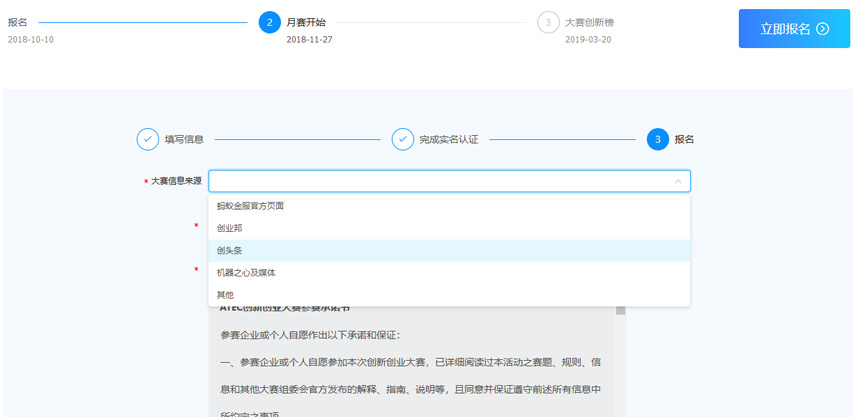Image resolution: width=856 pixels, height=420 pixels.
Task: Click the 月赛开始 stage label
Action: point(305,22)
